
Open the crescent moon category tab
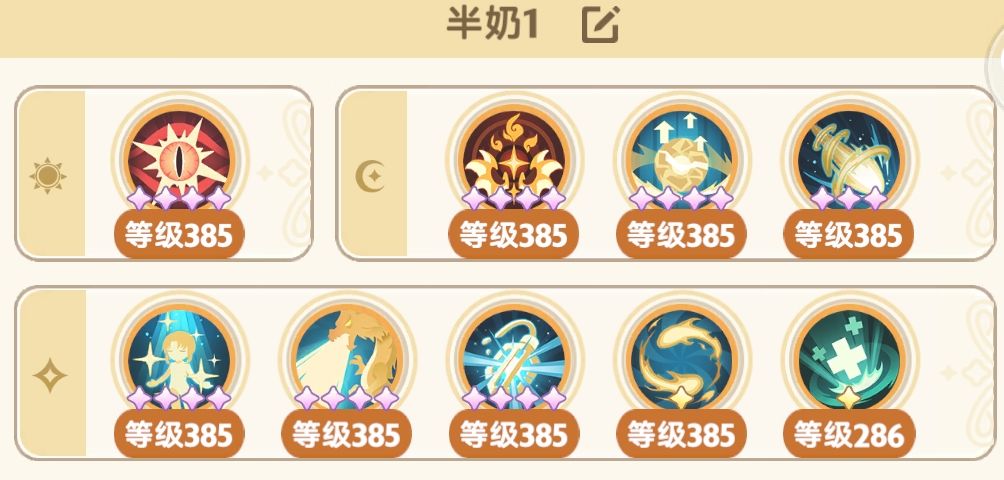pos(371,174)
